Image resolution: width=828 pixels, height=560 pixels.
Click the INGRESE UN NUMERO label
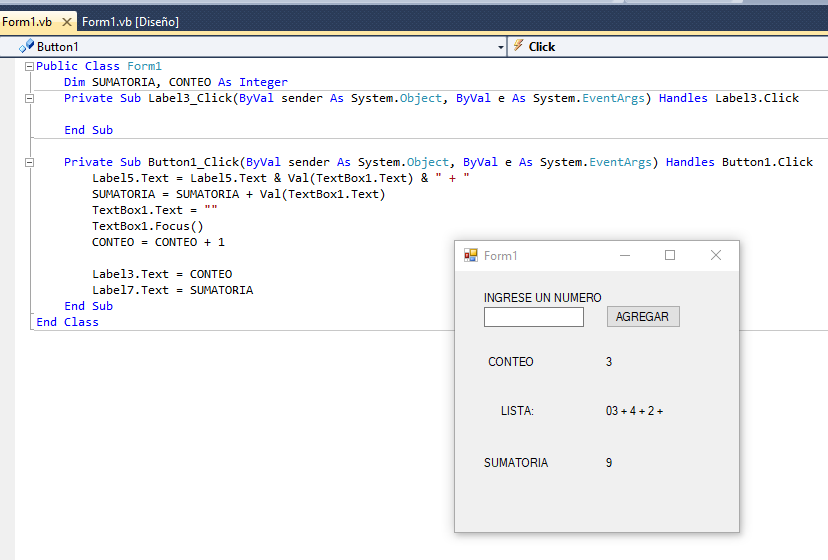(542, 297)
